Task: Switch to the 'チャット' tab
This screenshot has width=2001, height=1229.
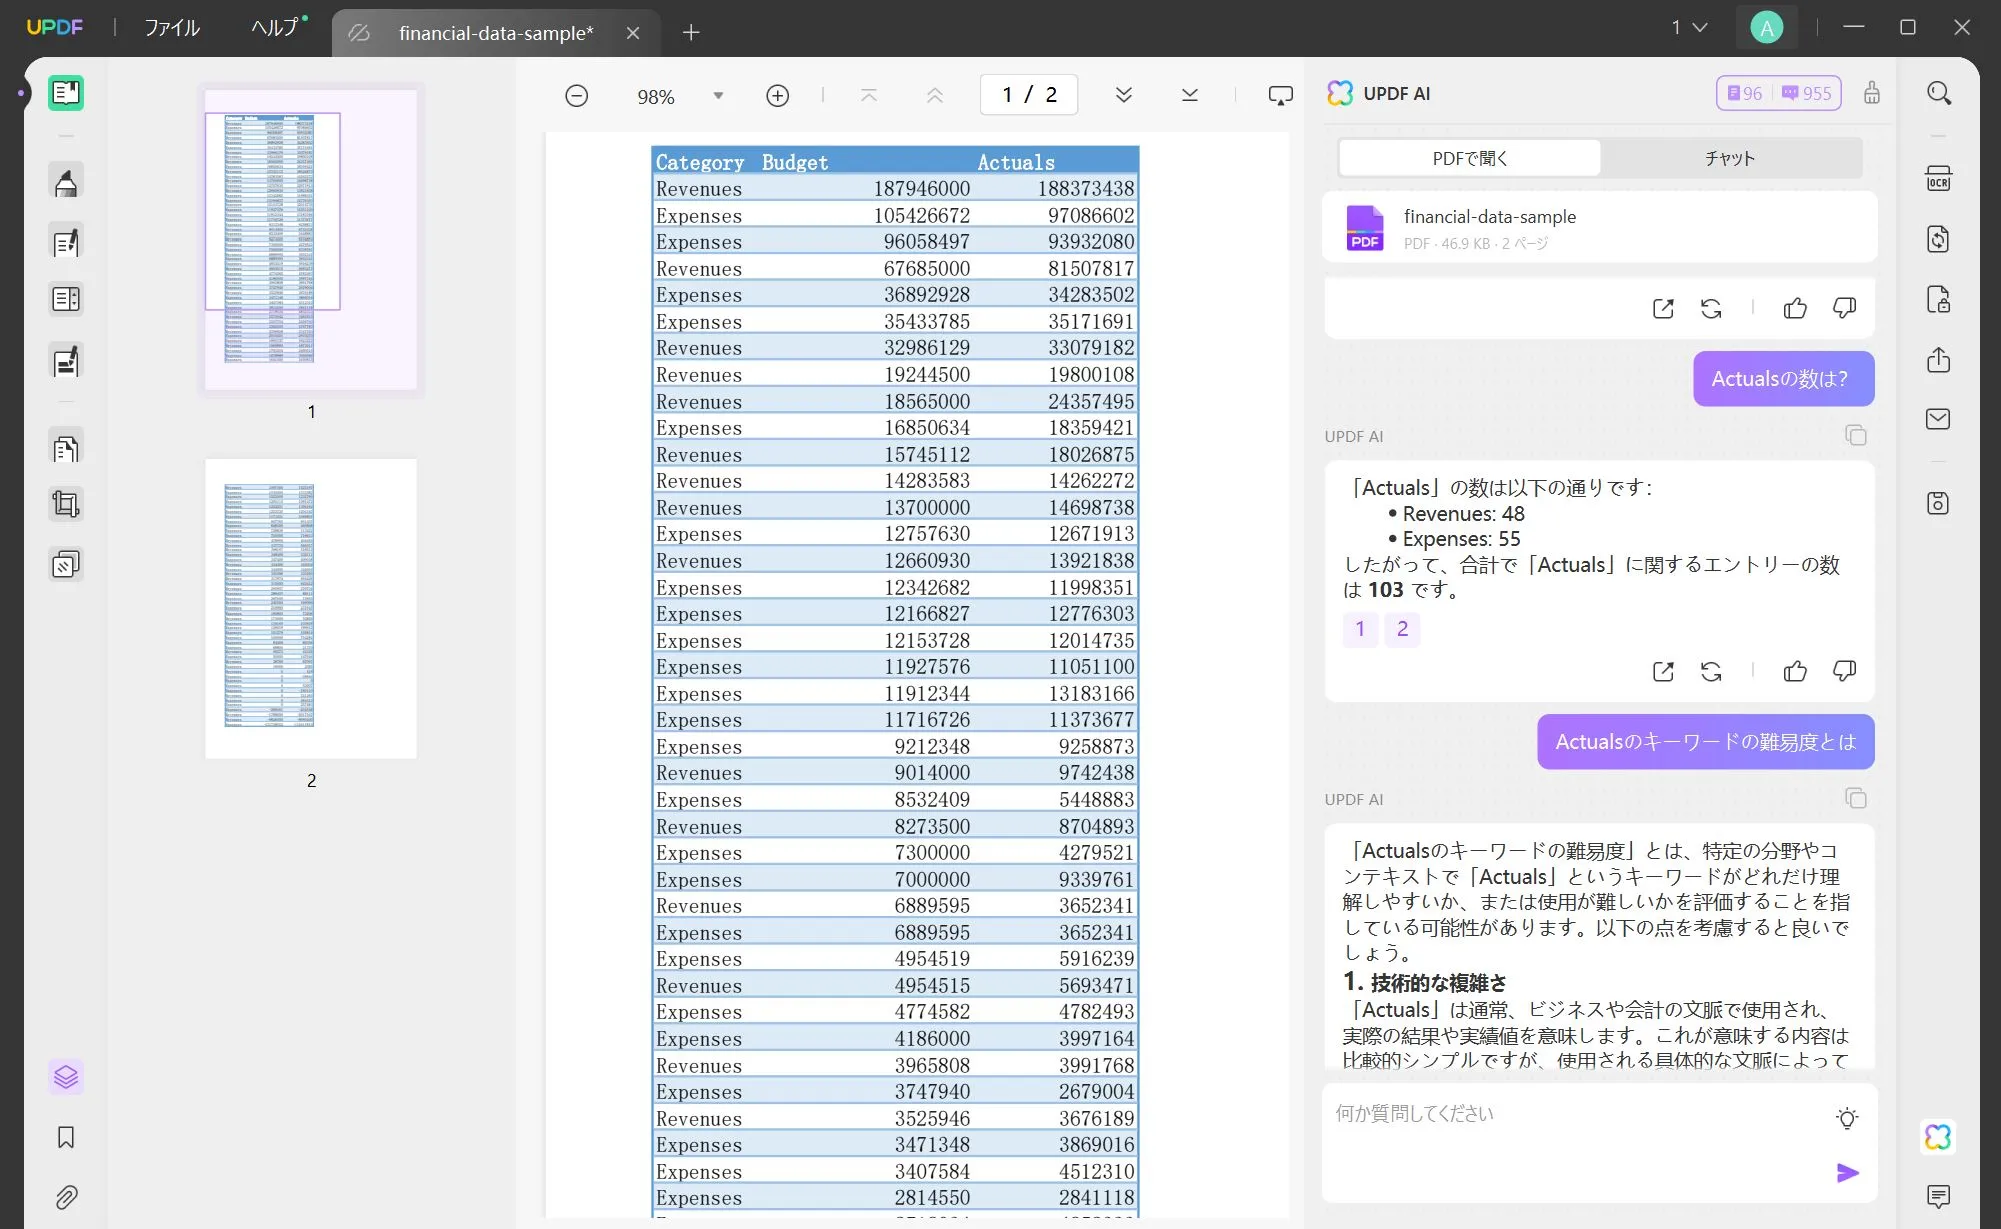Action: [x=1732, y=157]
